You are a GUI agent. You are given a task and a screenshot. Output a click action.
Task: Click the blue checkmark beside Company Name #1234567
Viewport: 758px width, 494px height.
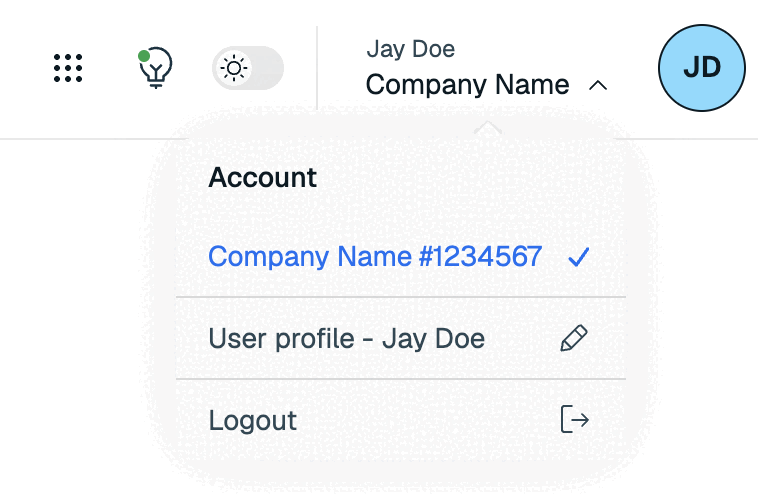tap(579, 257)
